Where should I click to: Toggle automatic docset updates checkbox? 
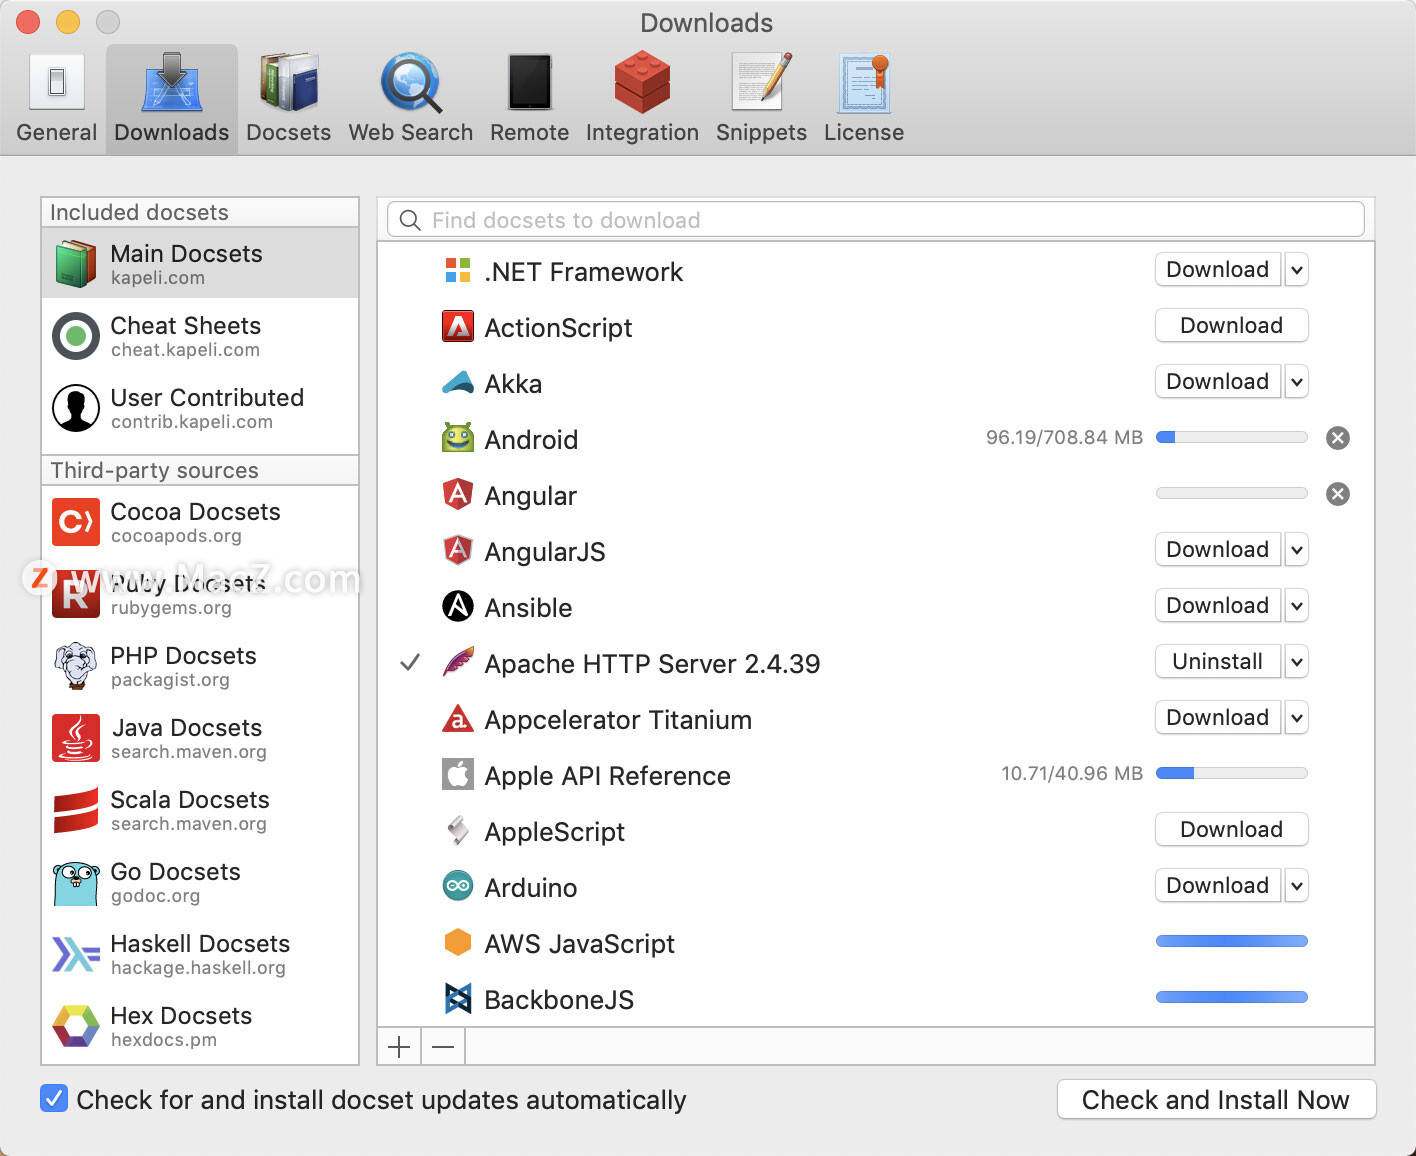point(54,1098)
